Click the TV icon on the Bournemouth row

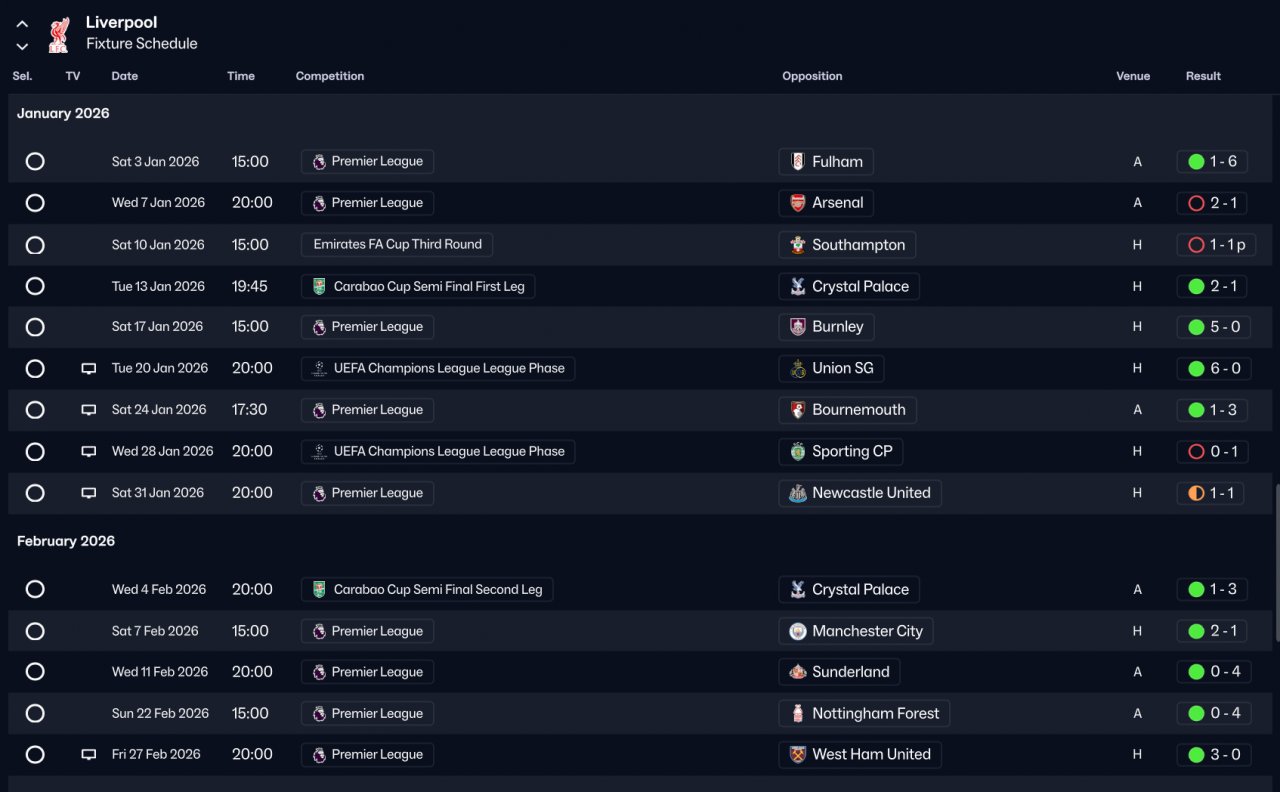(x=89, y=410)
